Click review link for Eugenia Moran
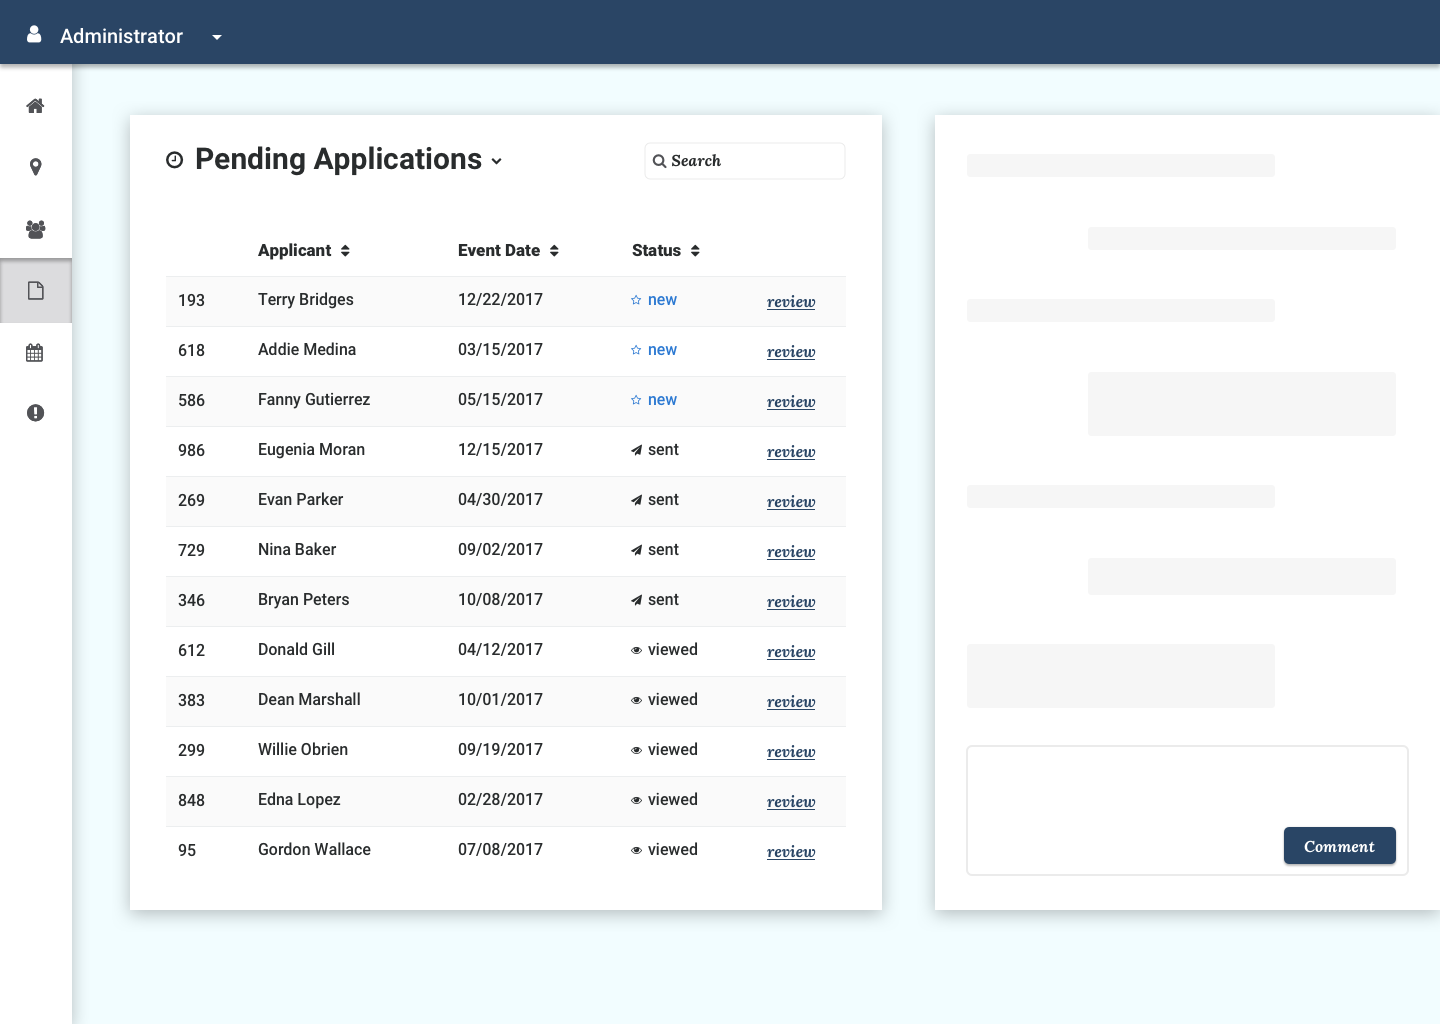 coord(791,452)
